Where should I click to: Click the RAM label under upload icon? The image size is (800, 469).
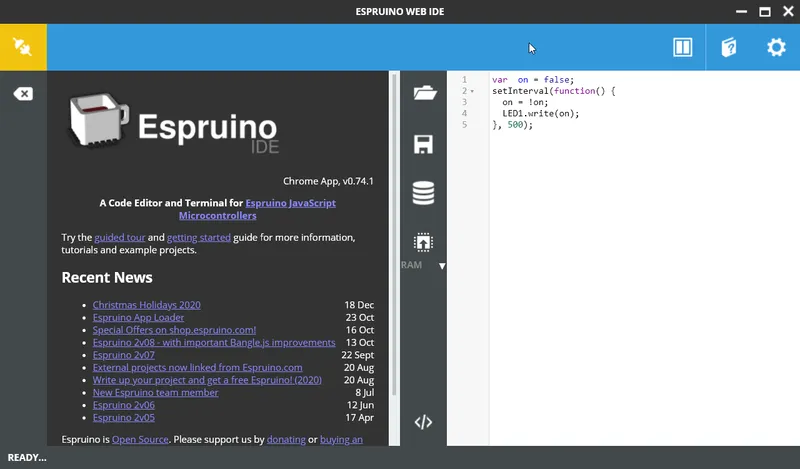411,265
